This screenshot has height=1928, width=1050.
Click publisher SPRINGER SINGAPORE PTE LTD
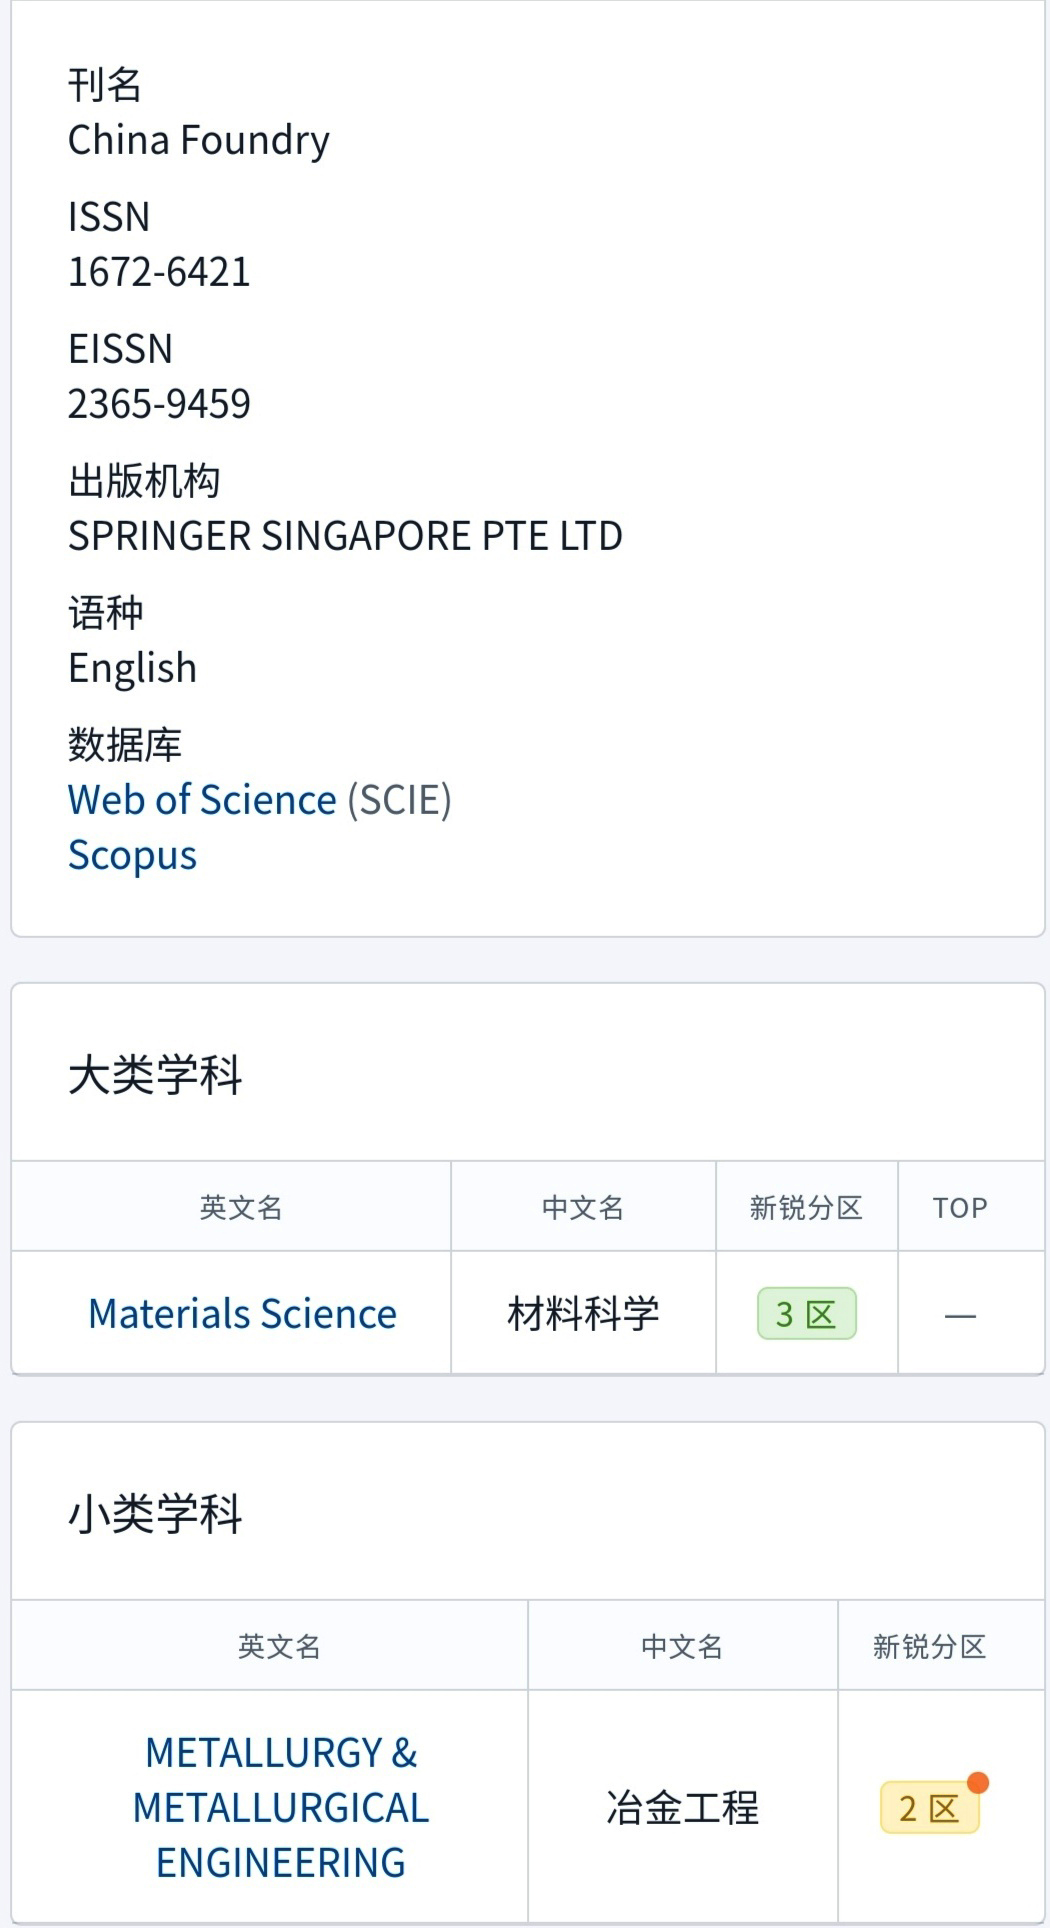tap(345, 536)
